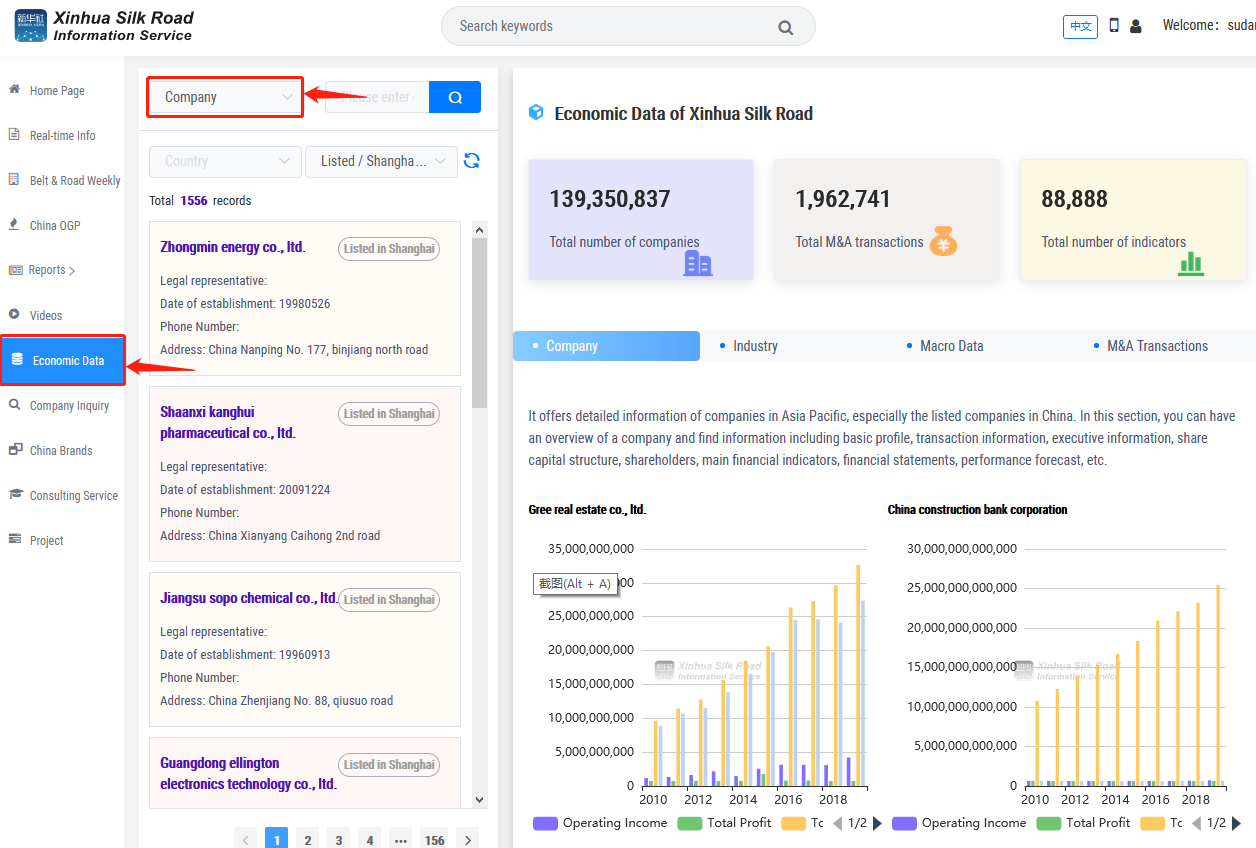The width and height of the screenshot is (1256, 848).
Task: Click the blue search button beside Company filter
Action: pyautogui.click(x=455, y=97)
